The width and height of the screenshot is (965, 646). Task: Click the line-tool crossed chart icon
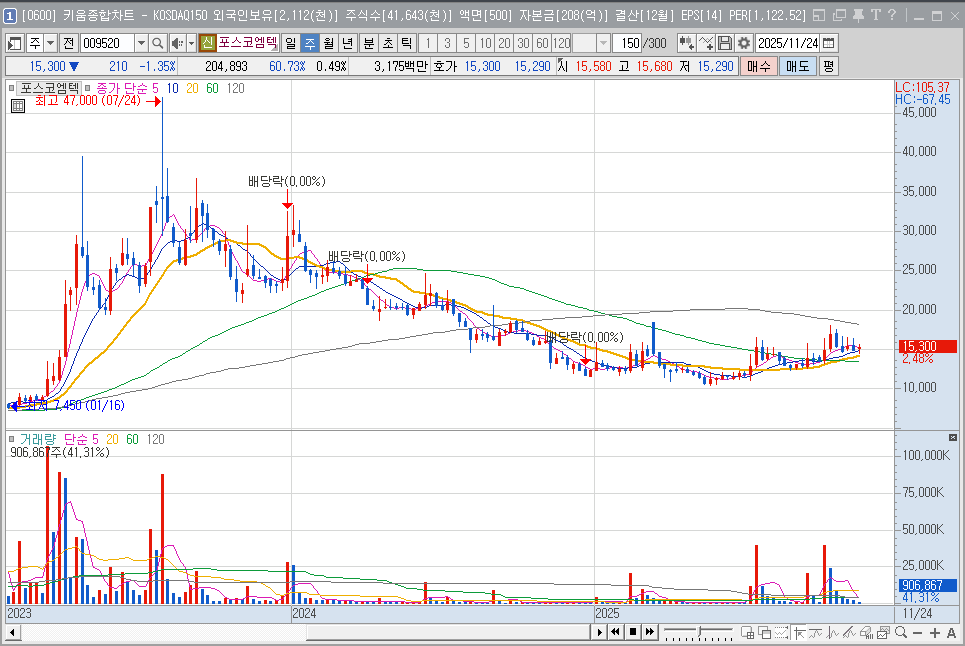click(x=706, y=43)
